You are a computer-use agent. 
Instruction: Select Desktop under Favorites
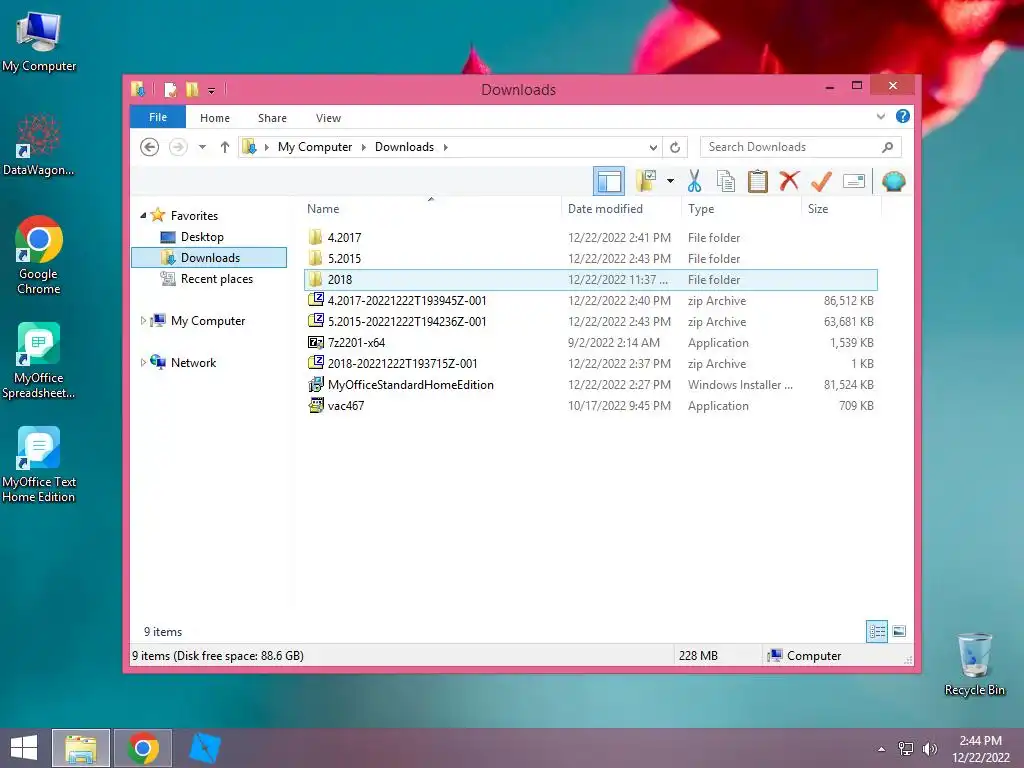(x=202, y=236)
